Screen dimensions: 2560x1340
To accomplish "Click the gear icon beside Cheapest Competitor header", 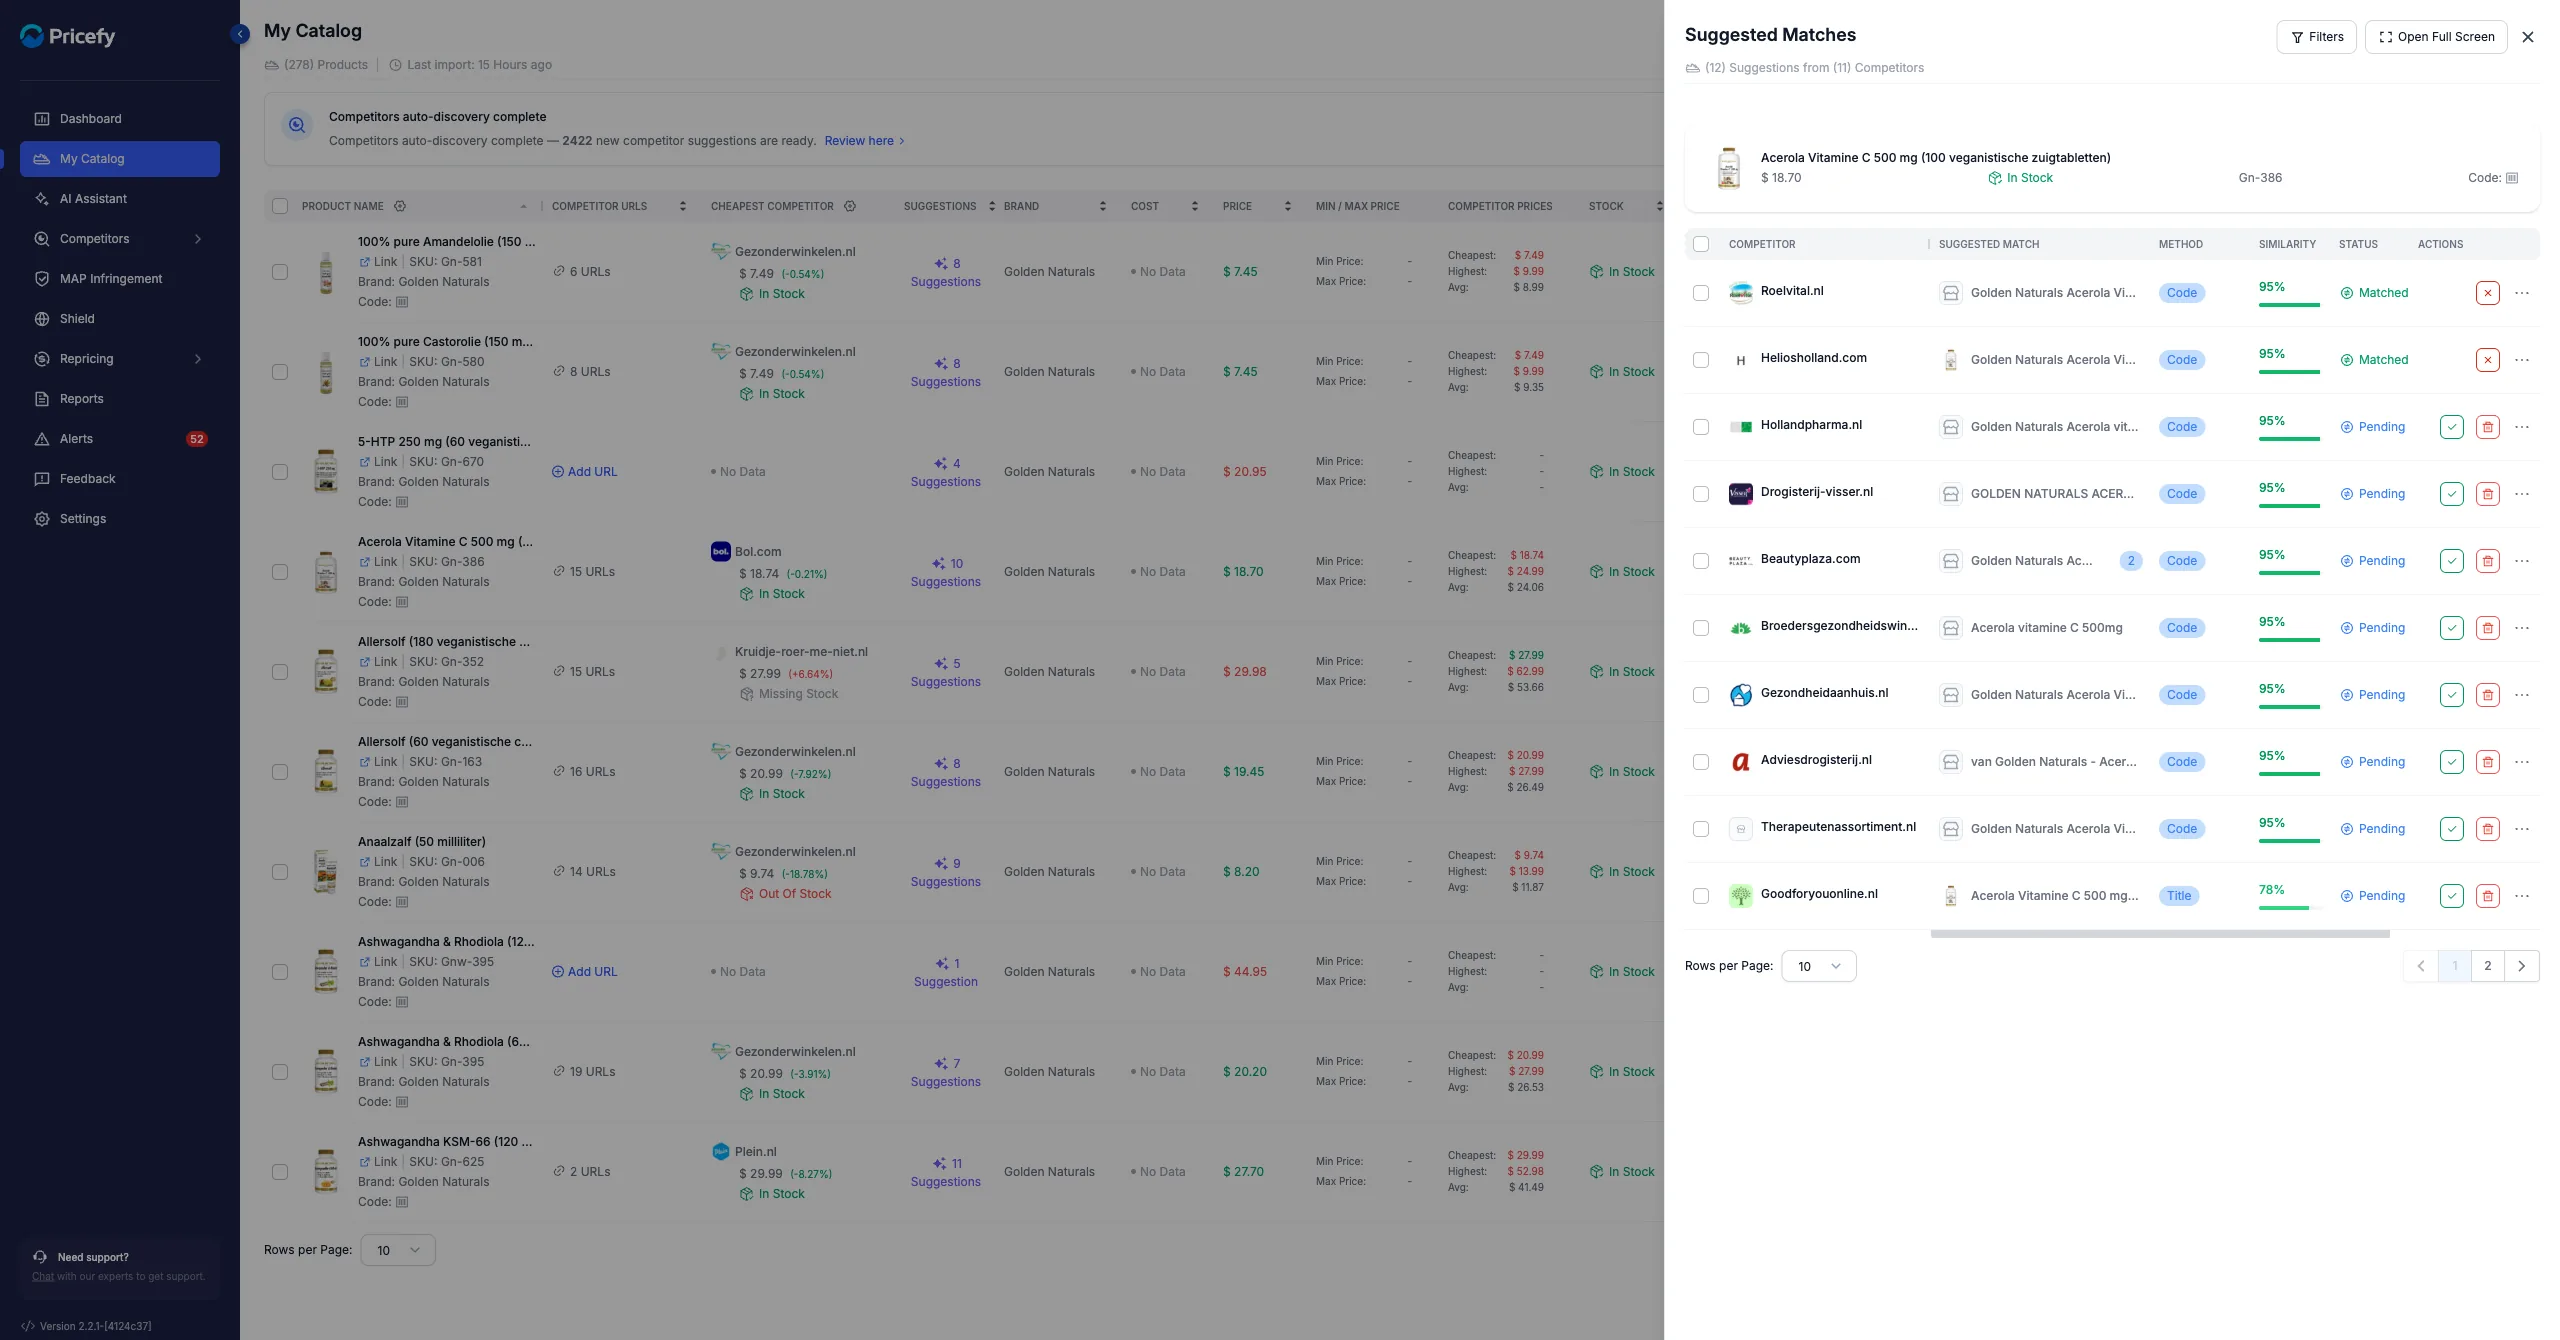I will (x=850, y=206).
